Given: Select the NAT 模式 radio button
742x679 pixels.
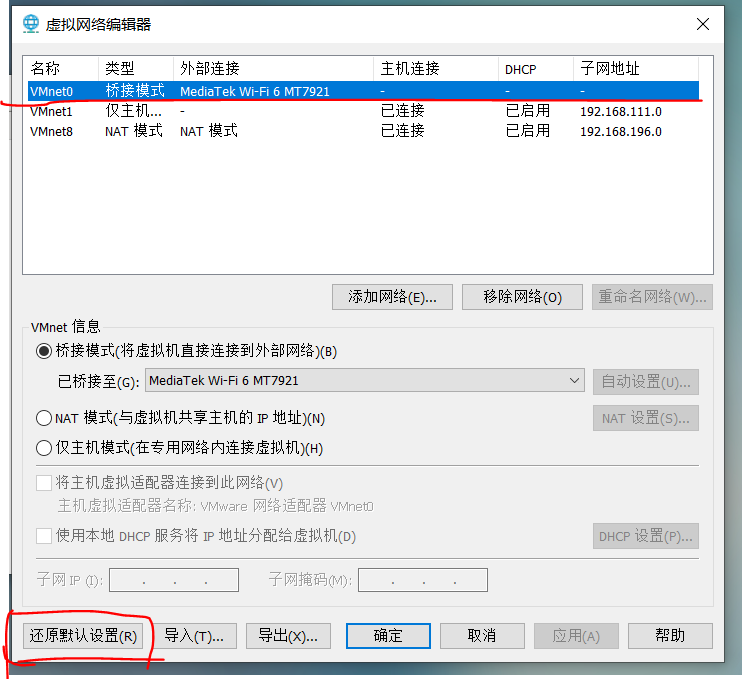Looking at the screenshot, I should click(44, 418).
